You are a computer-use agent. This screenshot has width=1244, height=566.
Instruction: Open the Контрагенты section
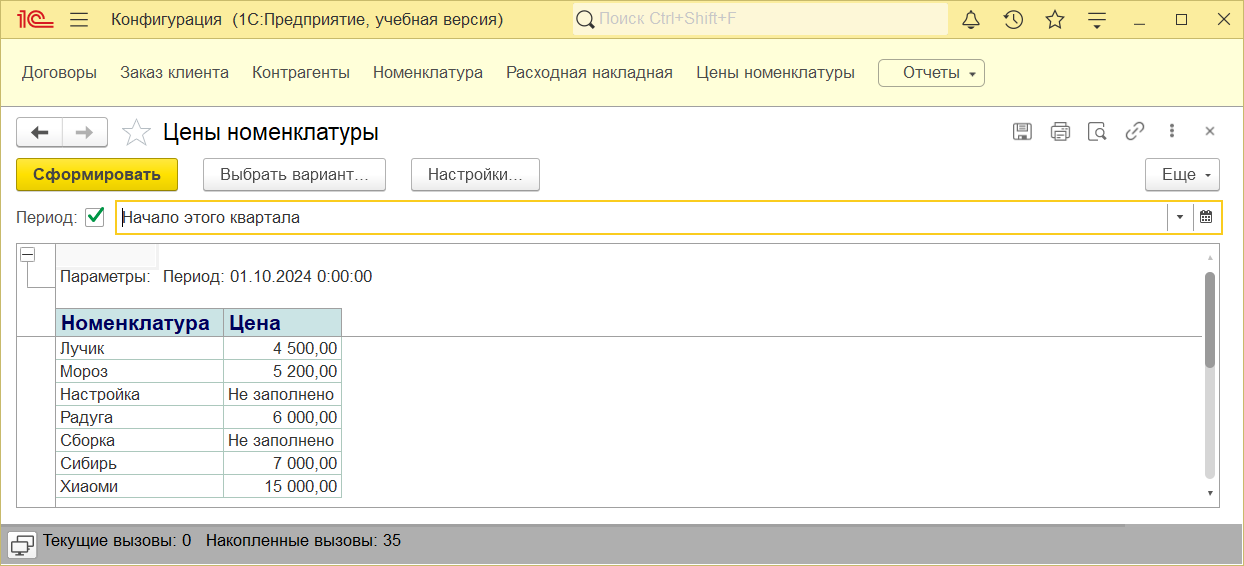[x=301, y=72]
